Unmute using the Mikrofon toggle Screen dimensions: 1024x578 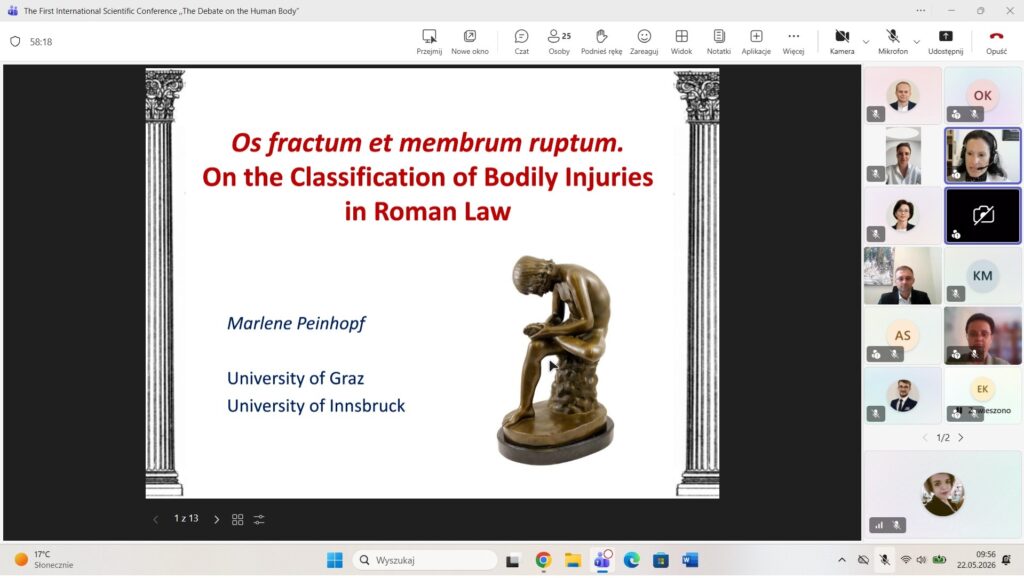tap(892, 42)
